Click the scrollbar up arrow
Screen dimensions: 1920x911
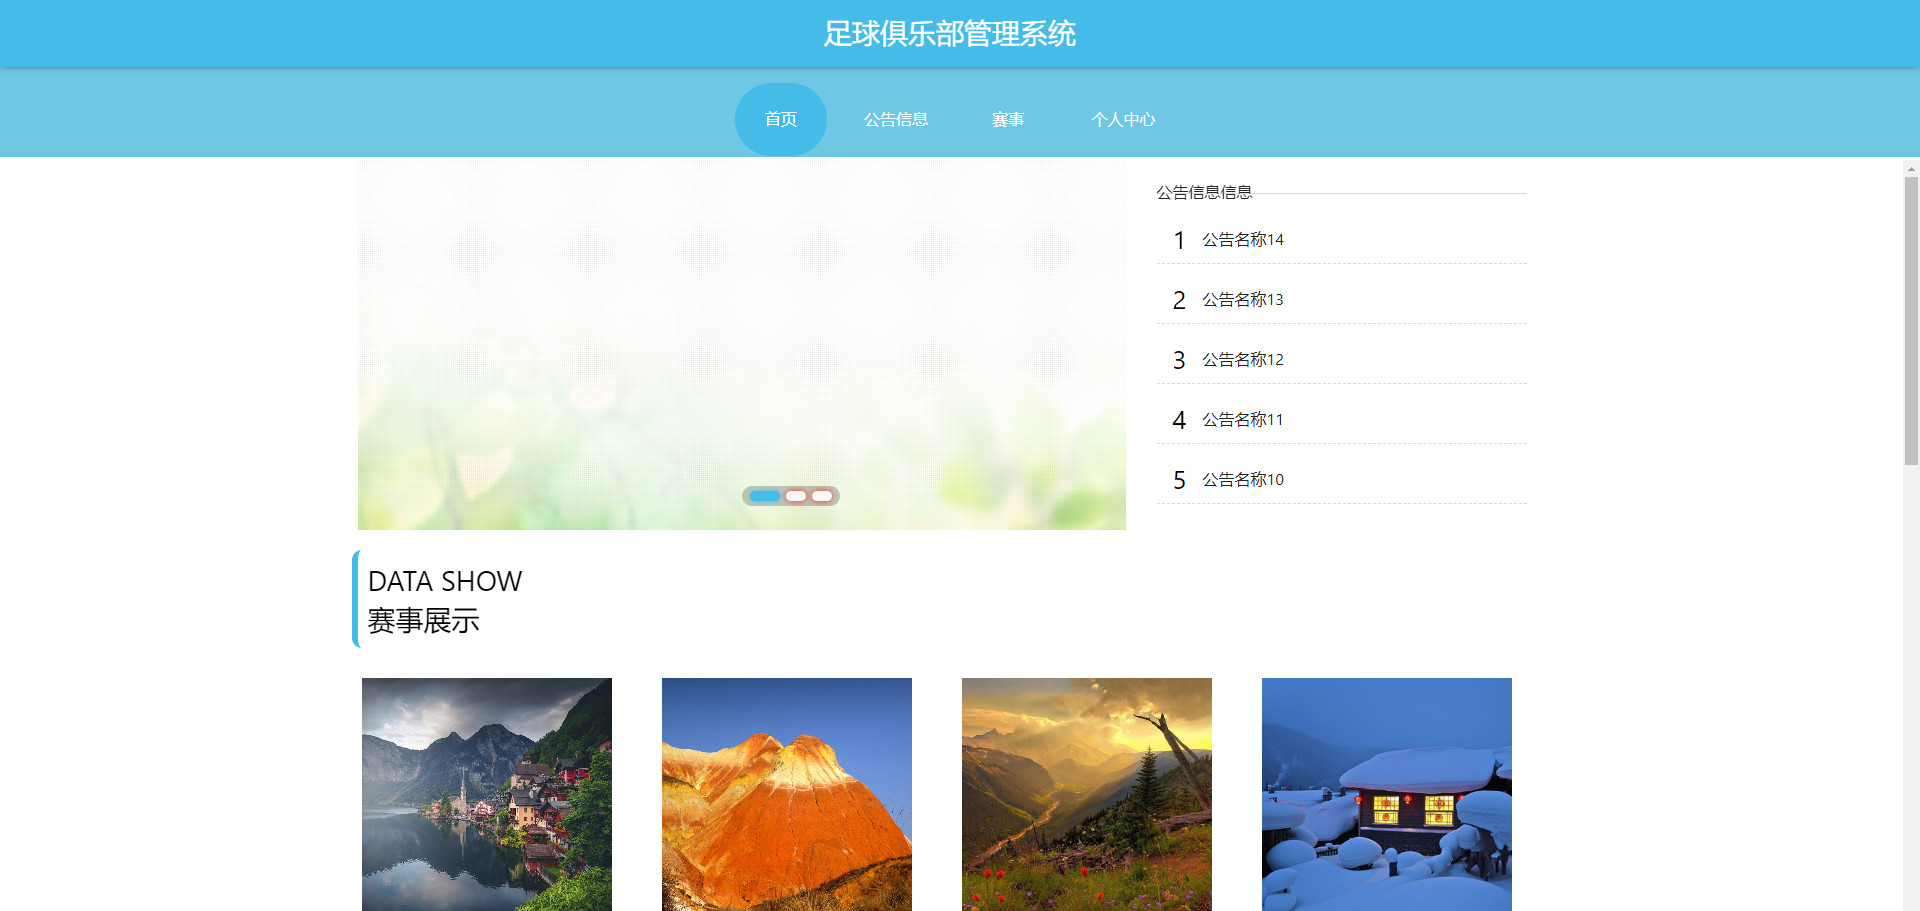coord(1911,168)
